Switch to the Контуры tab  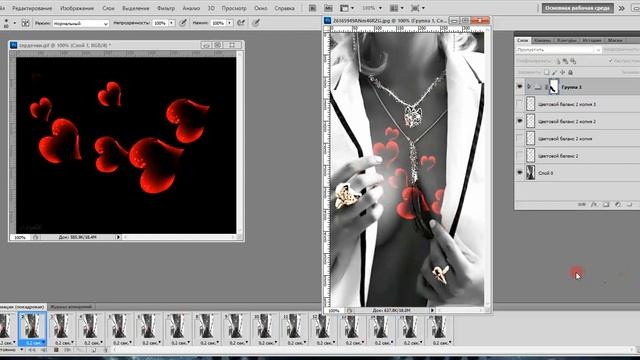[x=567, y=40]
